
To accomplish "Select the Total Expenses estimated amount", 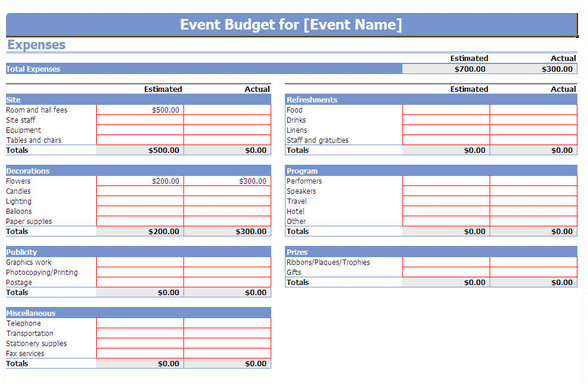I will 446,69.
